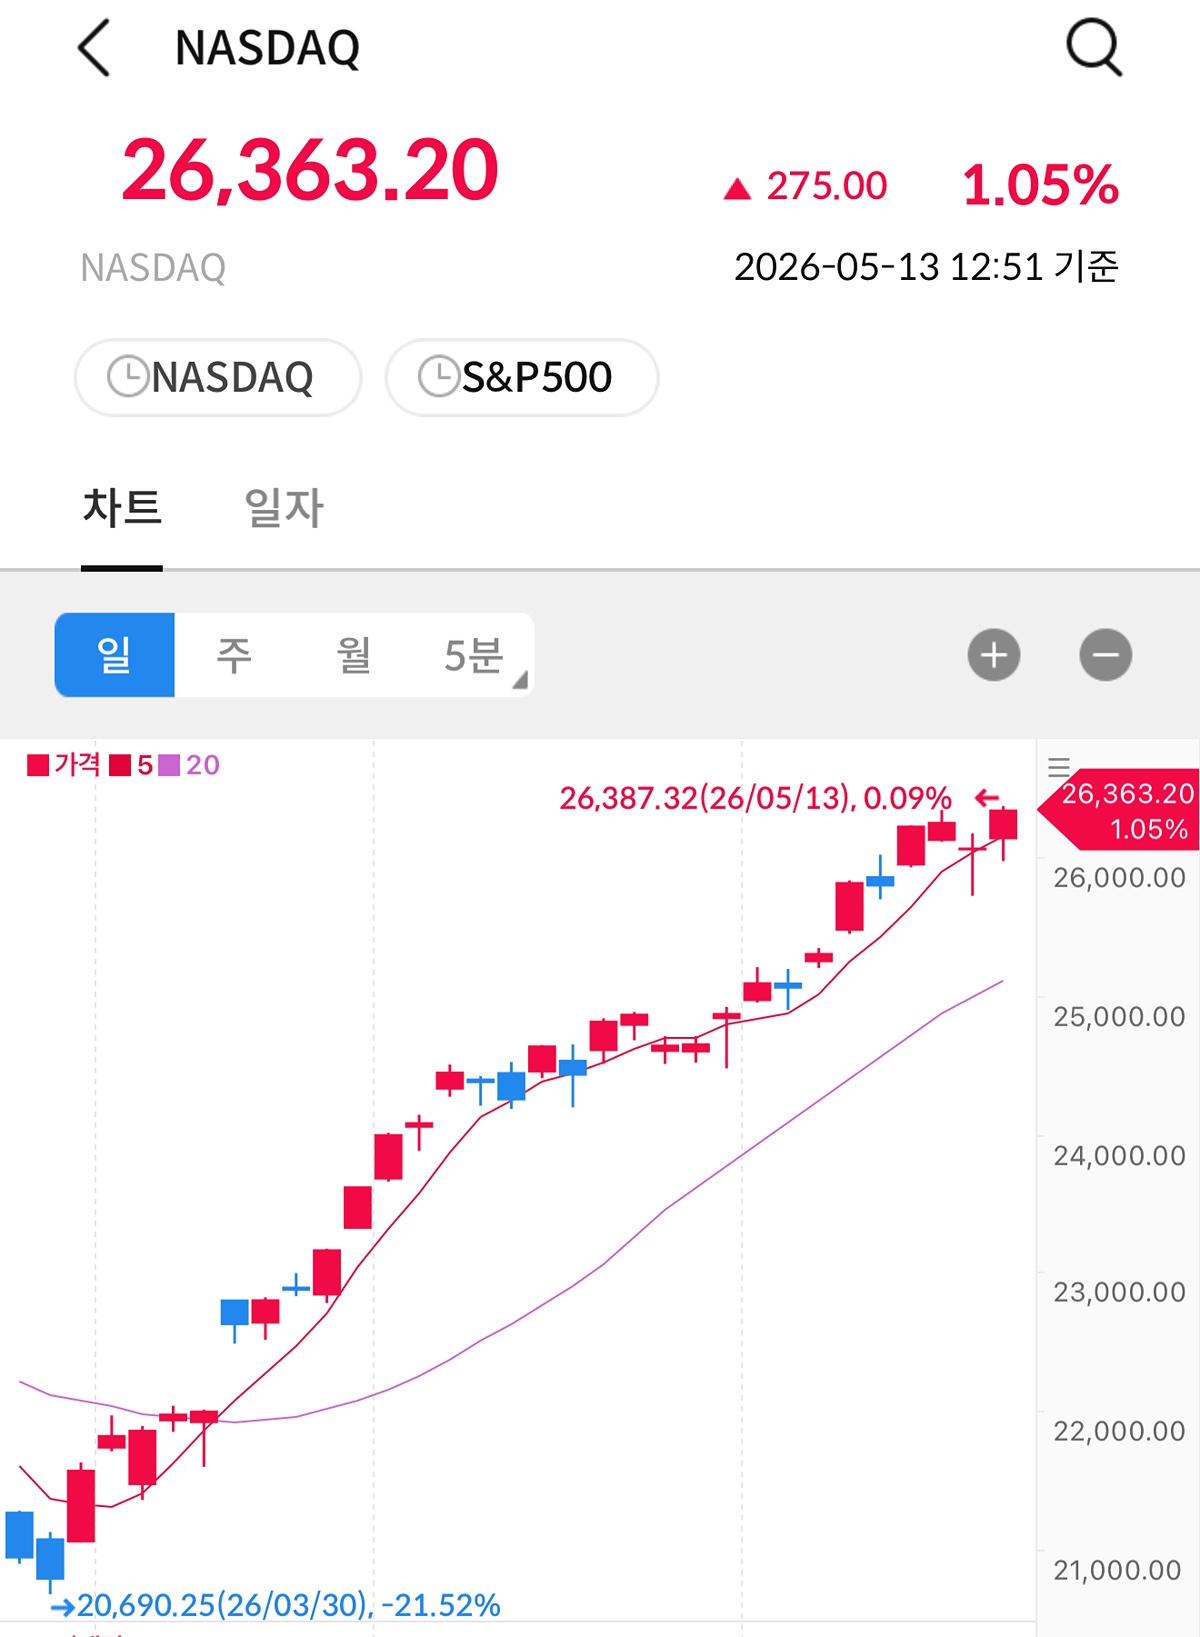This screenshot has height=1637, width=1200.
Task: Tap the clock icon in NASDAQ chip
Action: pos(128,377)
